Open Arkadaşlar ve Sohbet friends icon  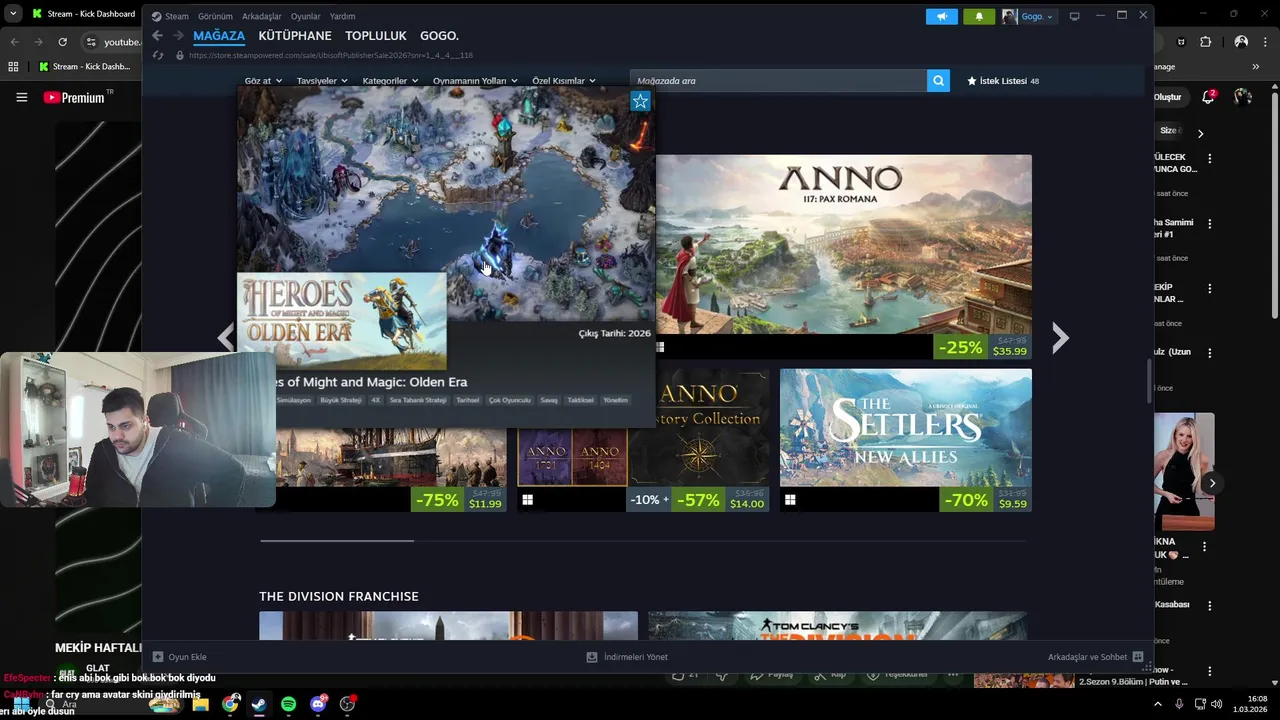pyautogui.click(x=1138, y=657)
